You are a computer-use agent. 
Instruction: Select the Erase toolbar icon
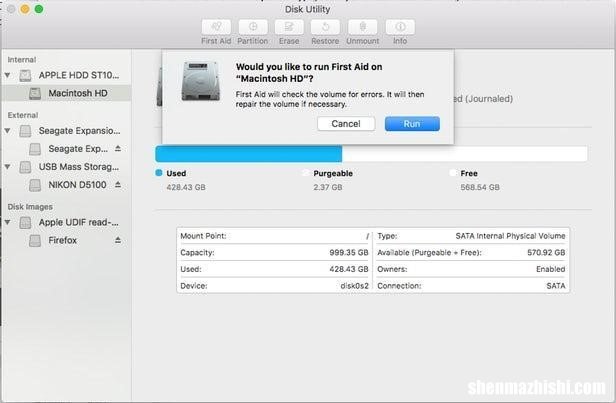[x=288, y=27]
